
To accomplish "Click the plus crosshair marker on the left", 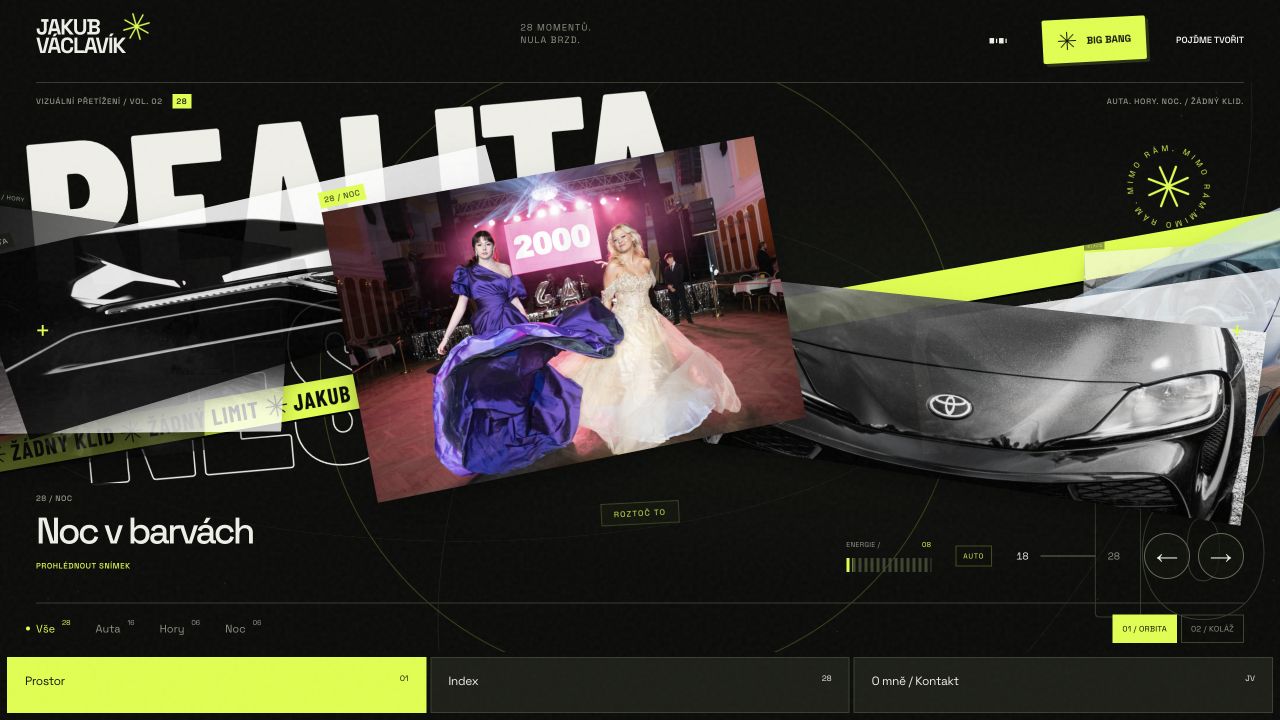I will click(x=42, y=330).
